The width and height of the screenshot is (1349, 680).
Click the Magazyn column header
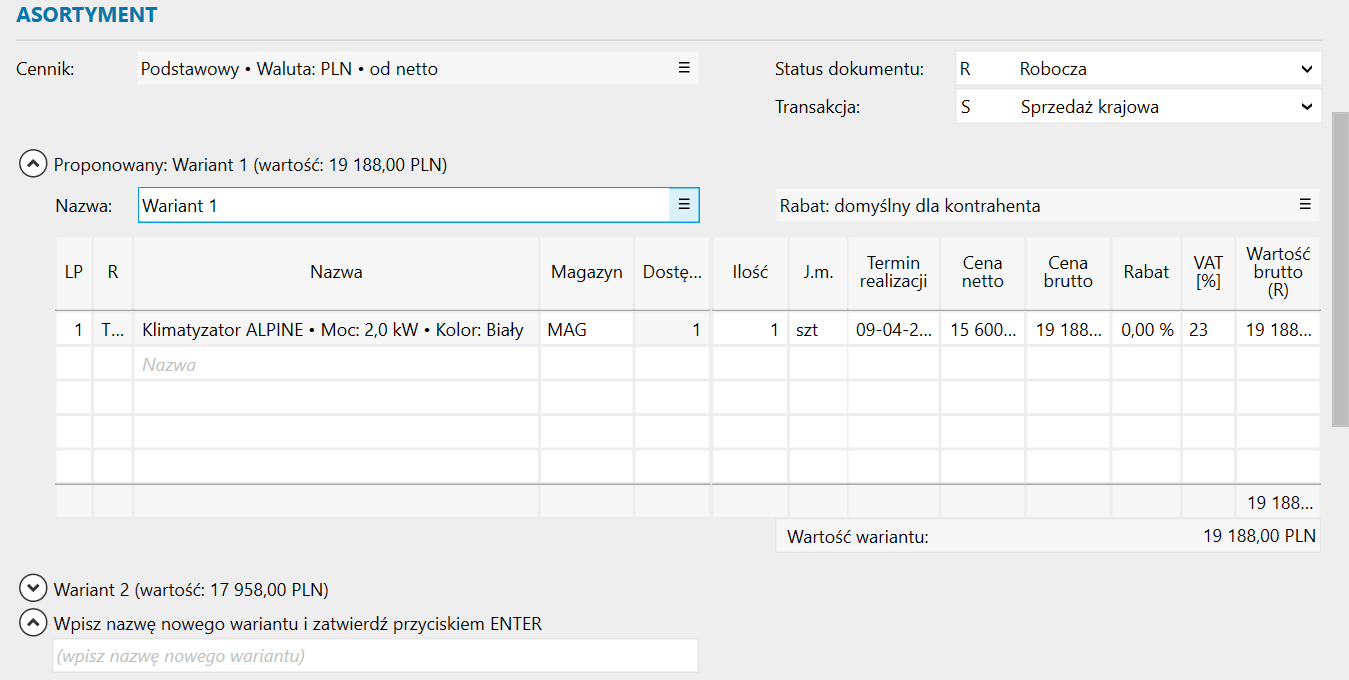(586, 272)
